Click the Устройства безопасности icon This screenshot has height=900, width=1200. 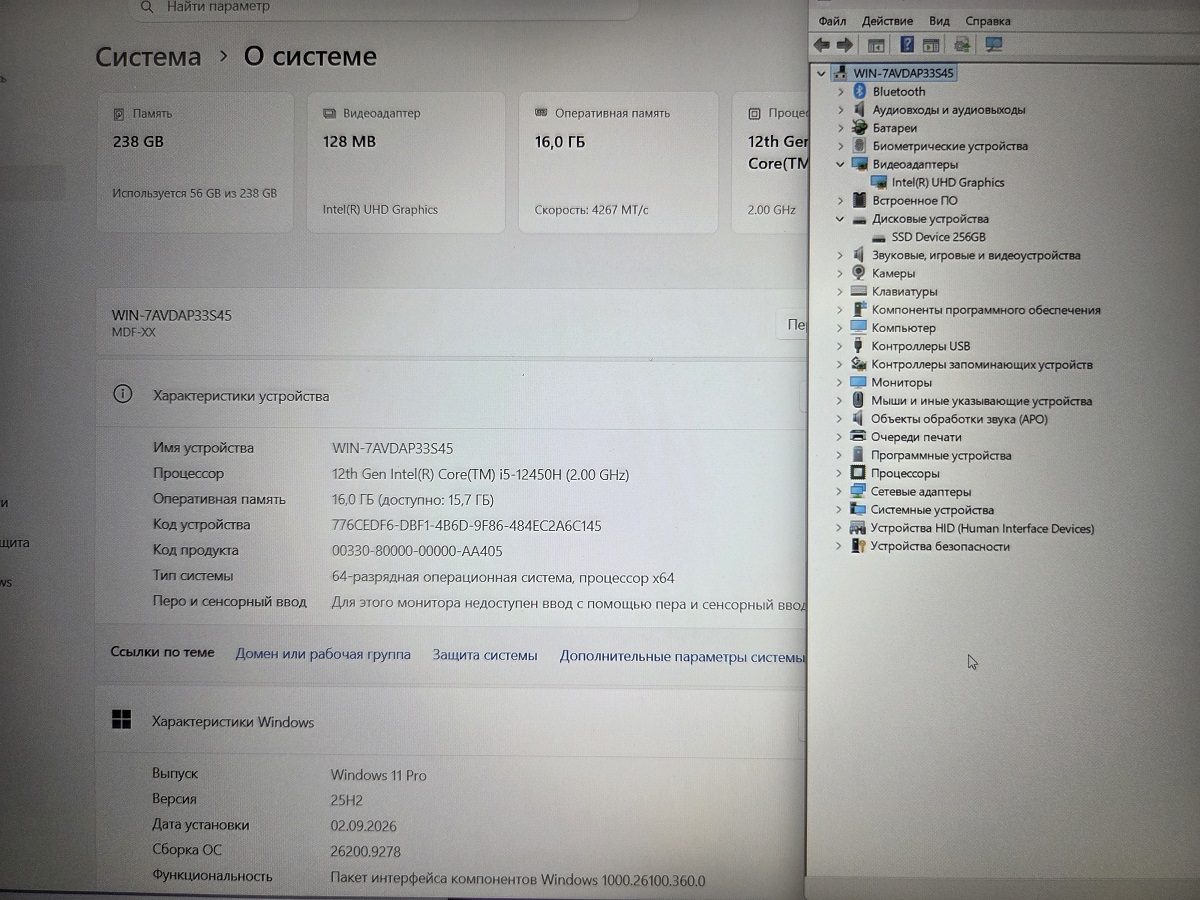coord(858,546)
